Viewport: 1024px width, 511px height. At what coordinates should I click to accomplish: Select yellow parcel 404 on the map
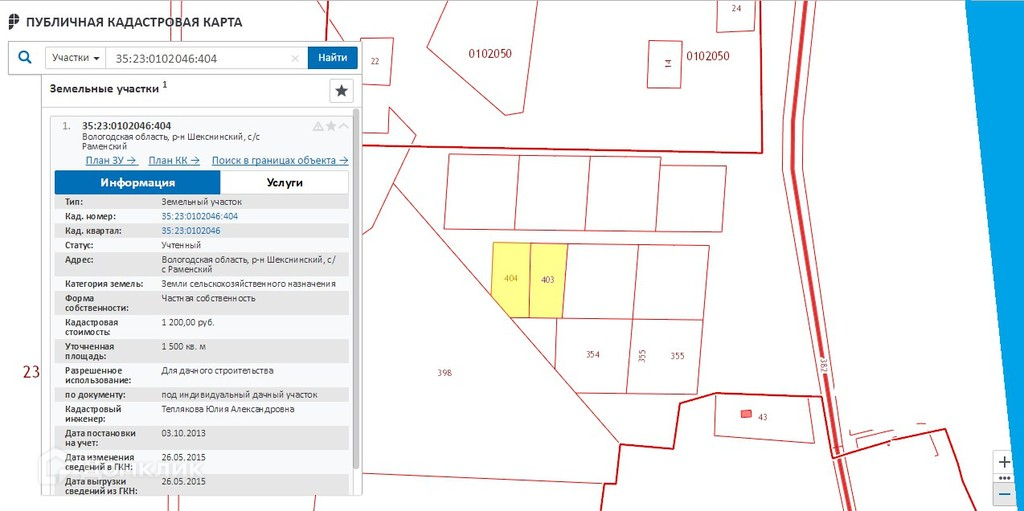point(511,279)
